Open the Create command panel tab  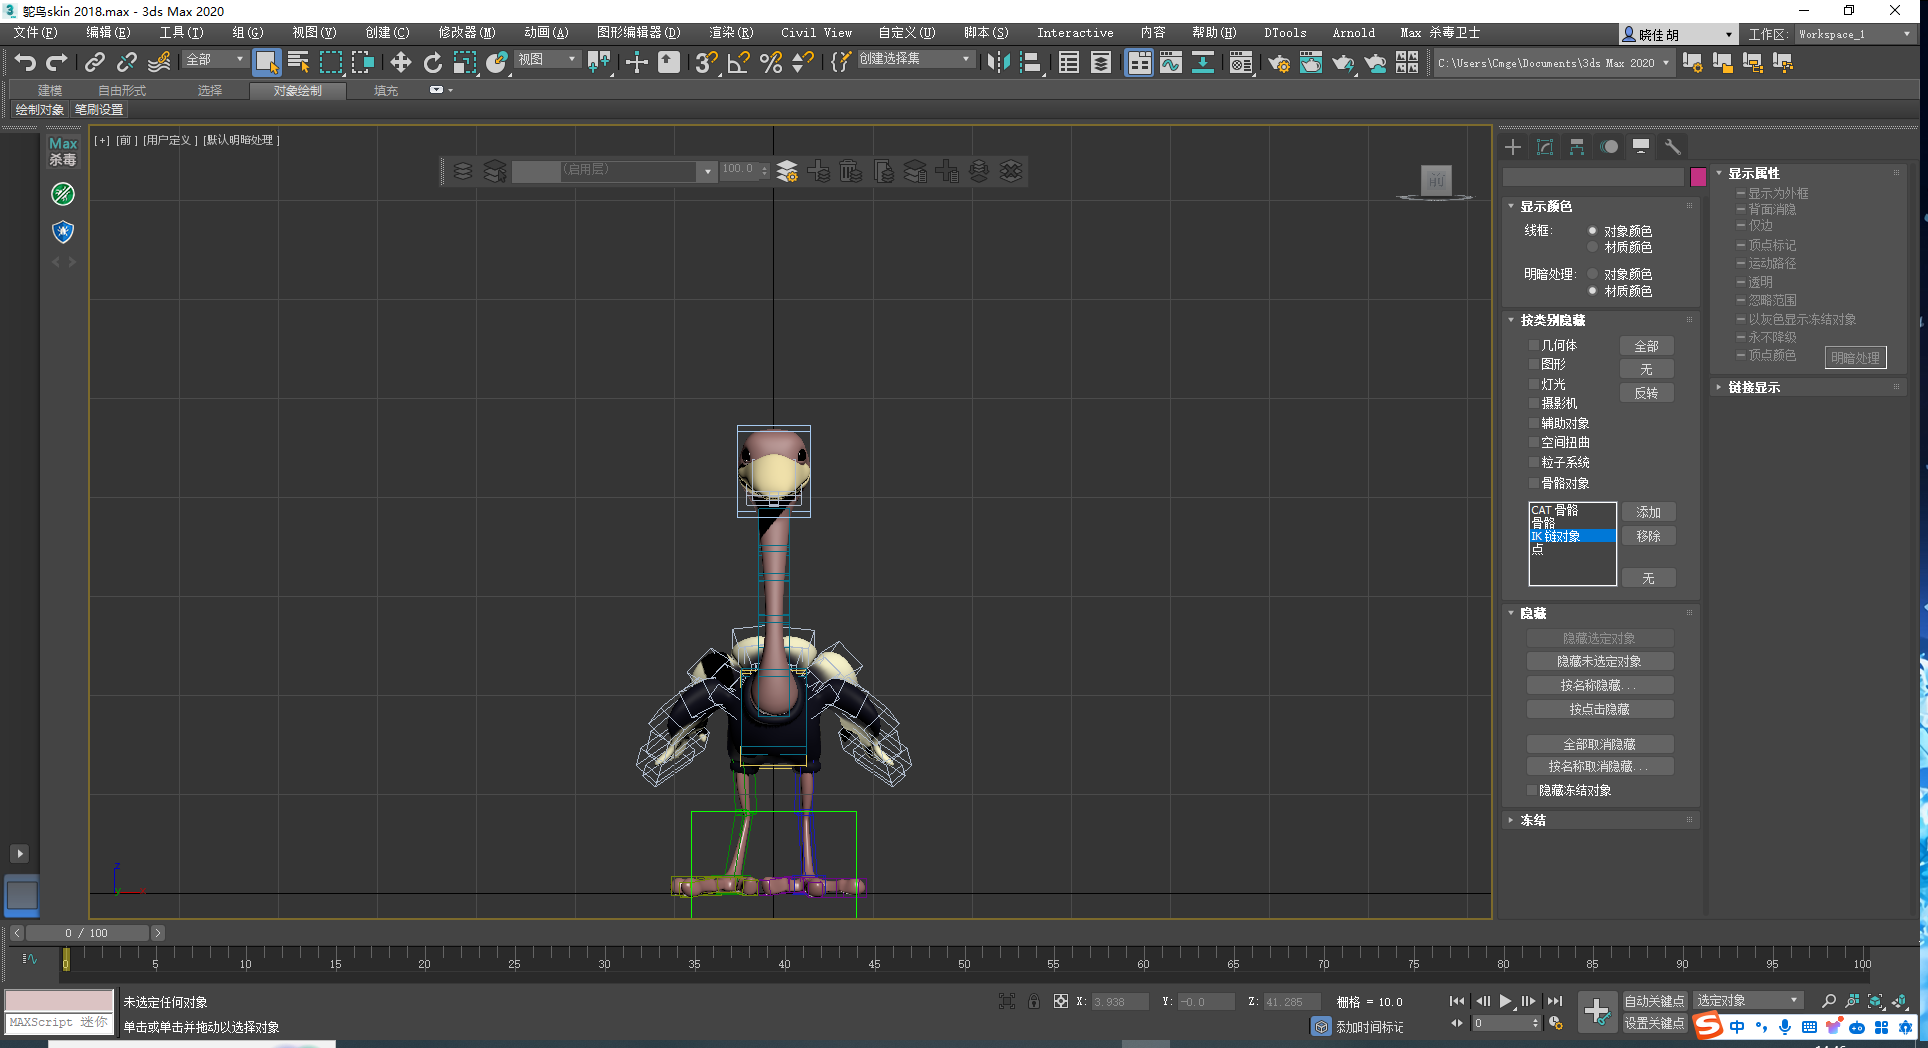[1513, 147]
